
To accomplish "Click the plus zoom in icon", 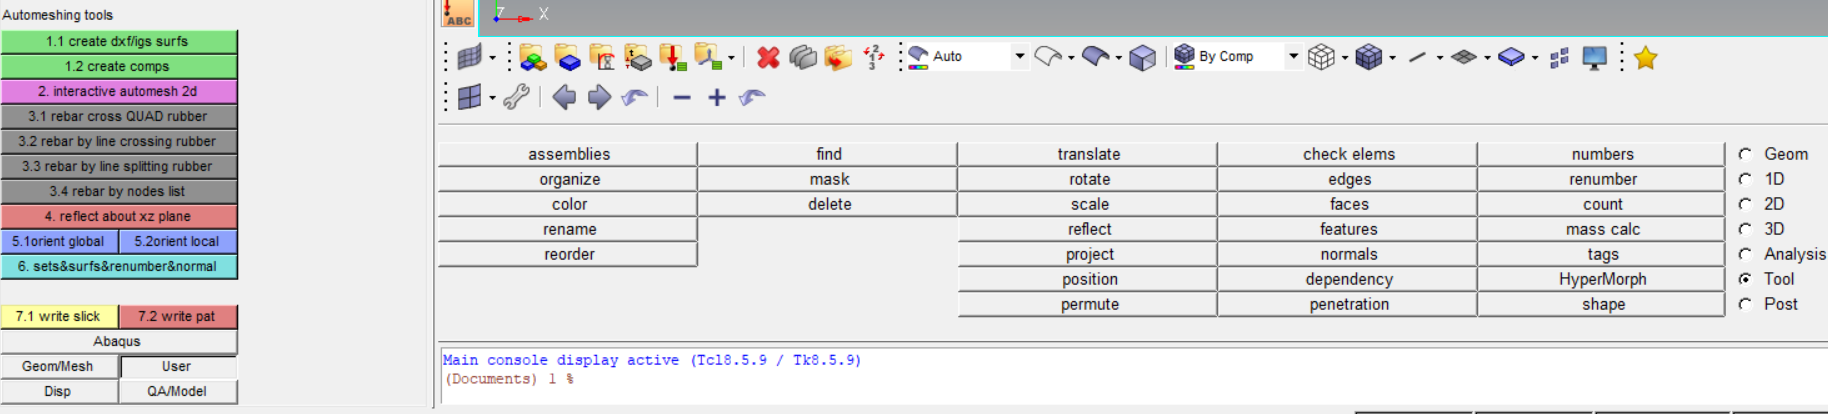I will (x=717, y=97).
